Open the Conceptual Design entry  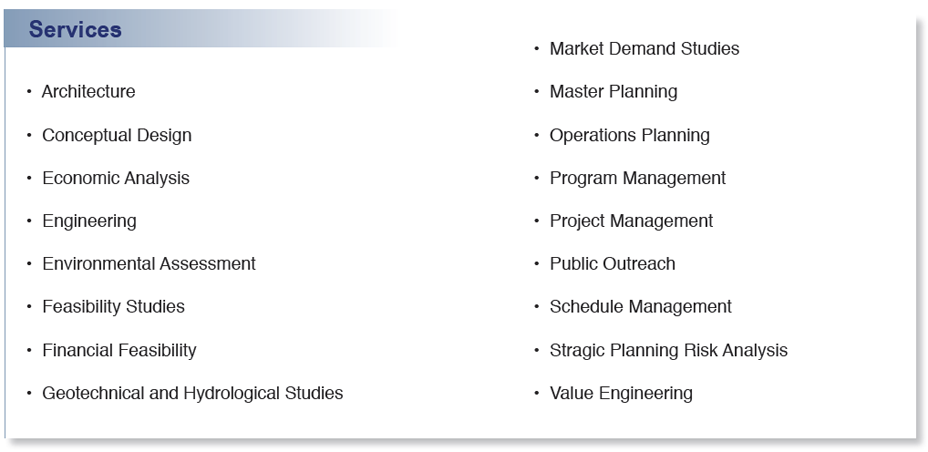tap(116, 135)
